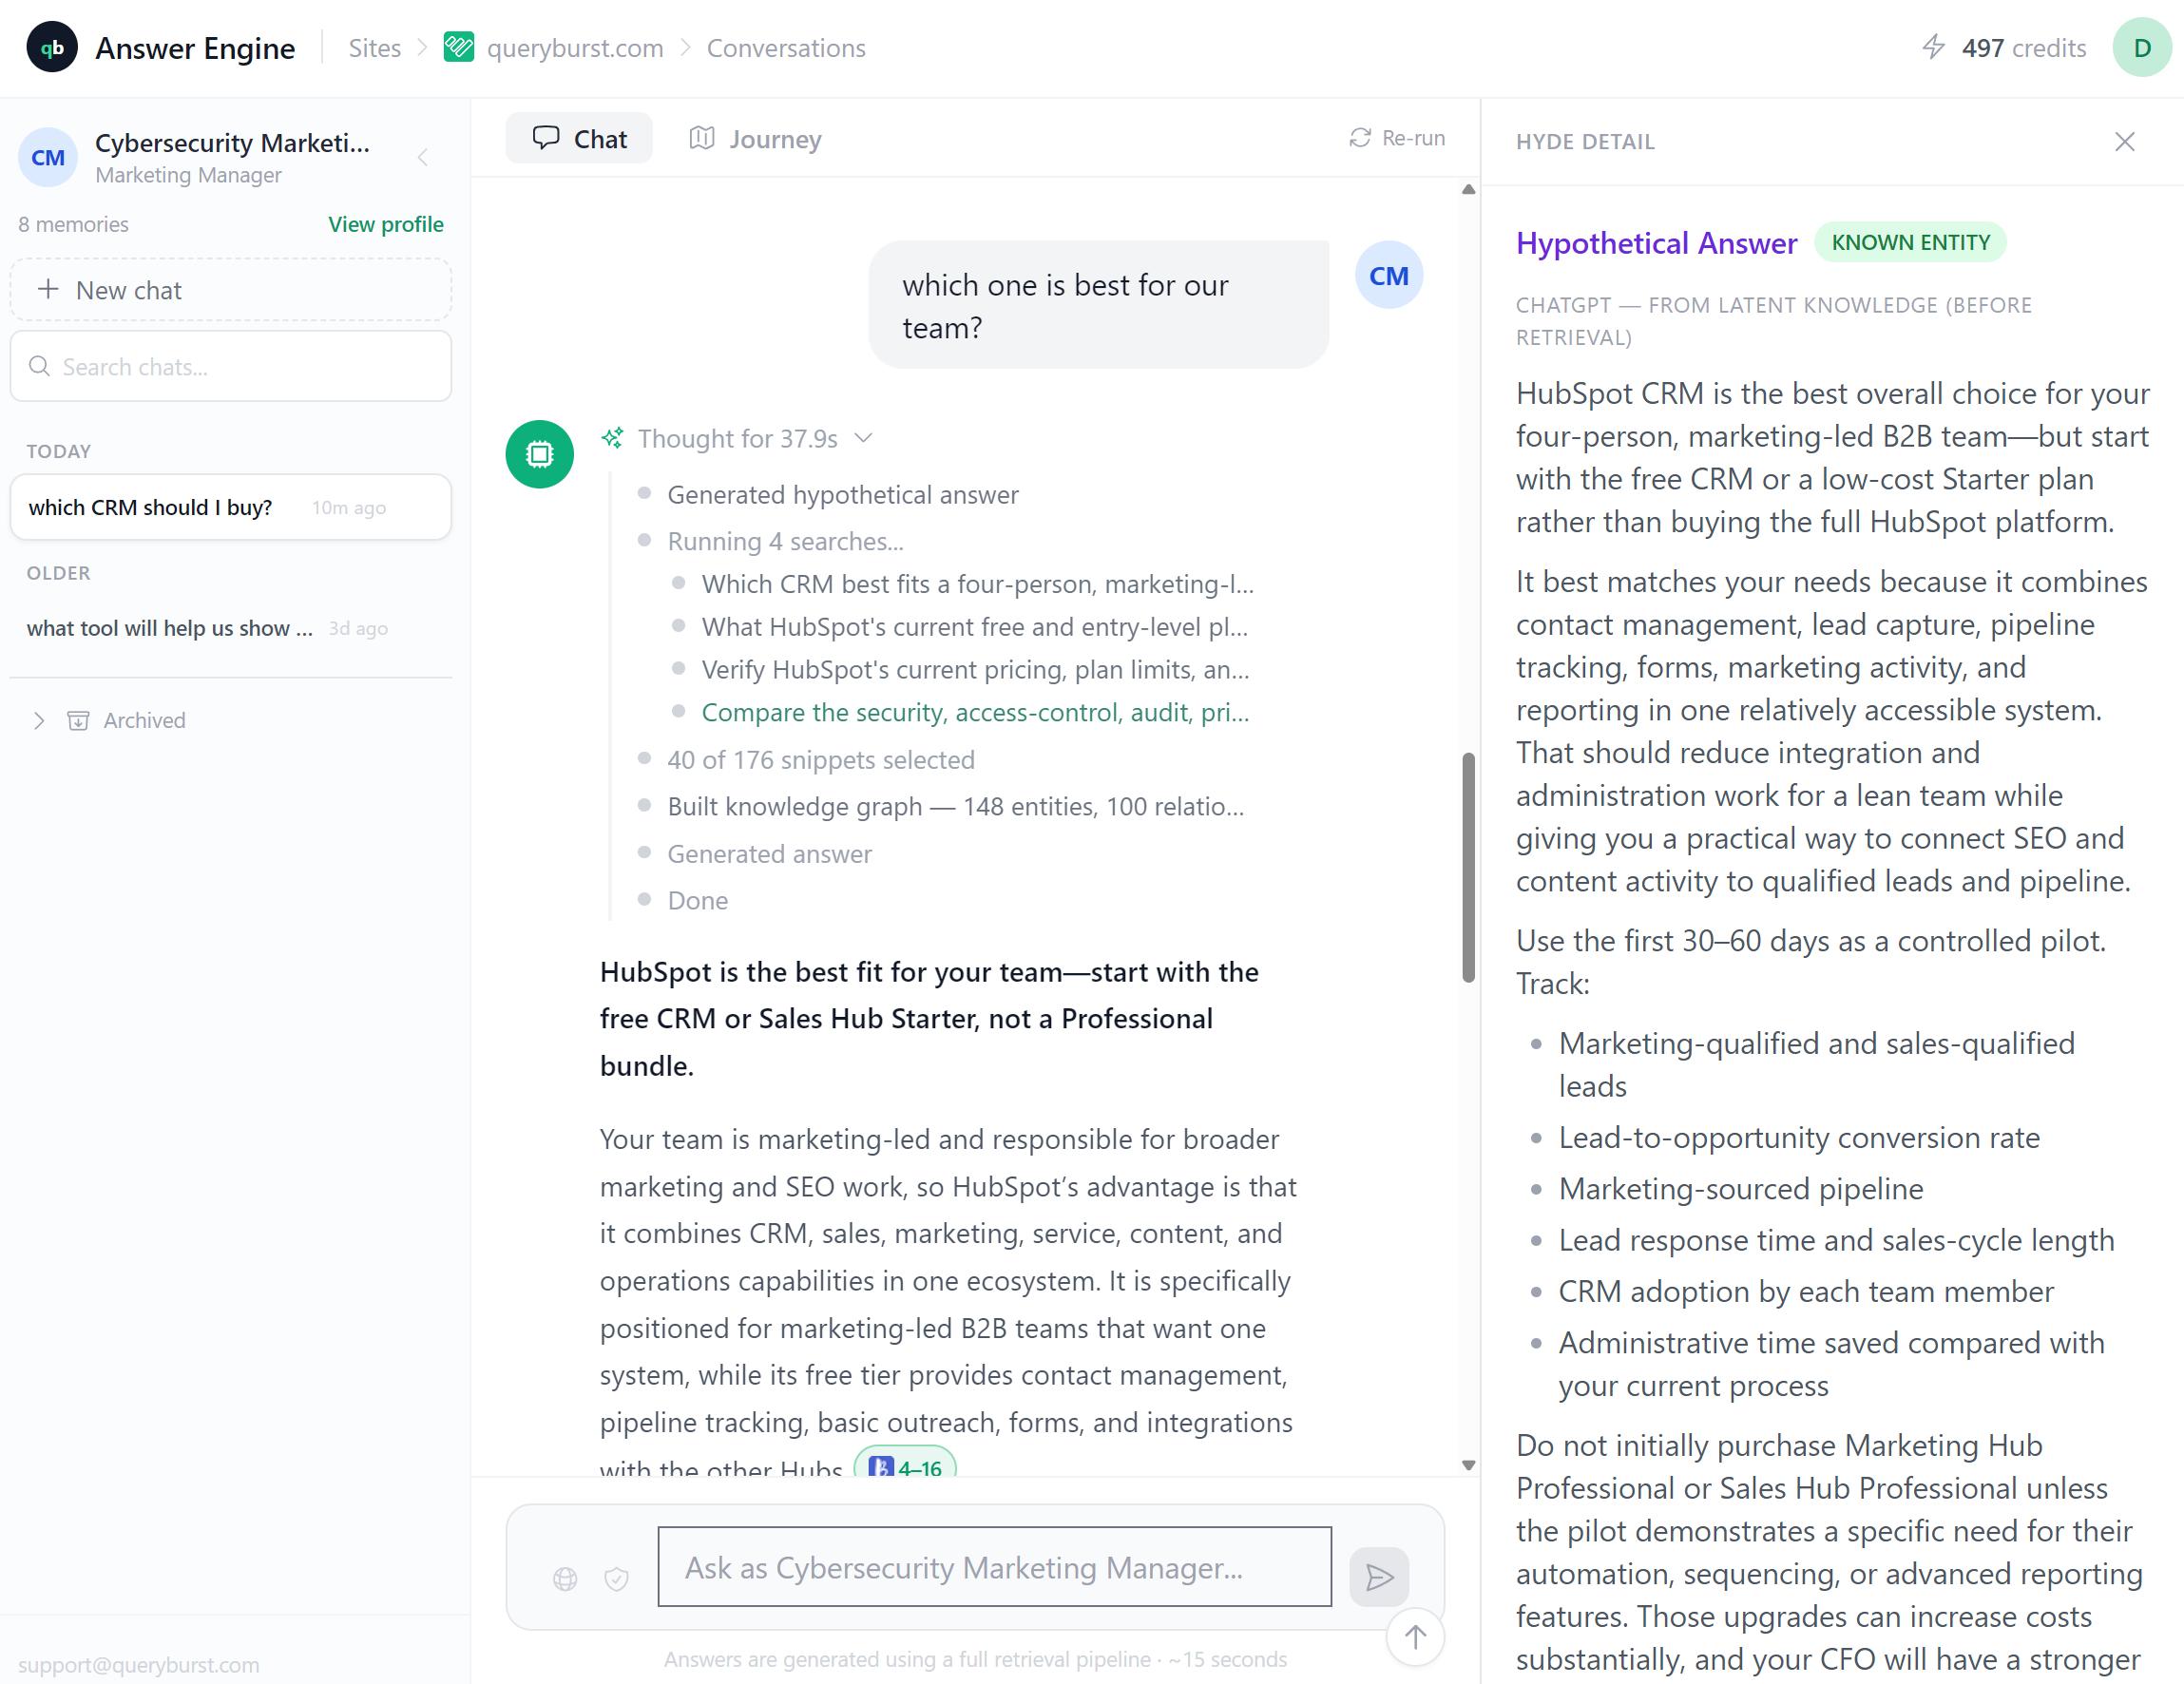
Task: Click the Archived box icon
Action: pos(78,720)
